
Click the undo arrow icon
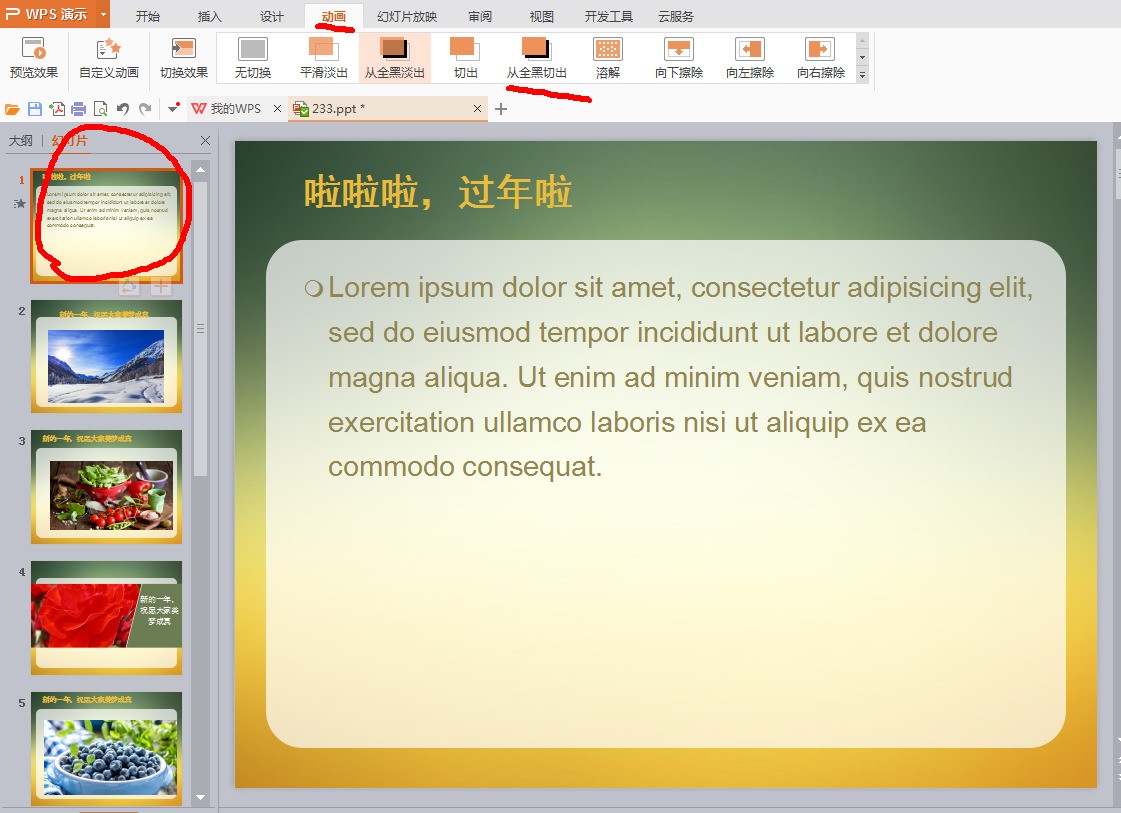point(122,109)
